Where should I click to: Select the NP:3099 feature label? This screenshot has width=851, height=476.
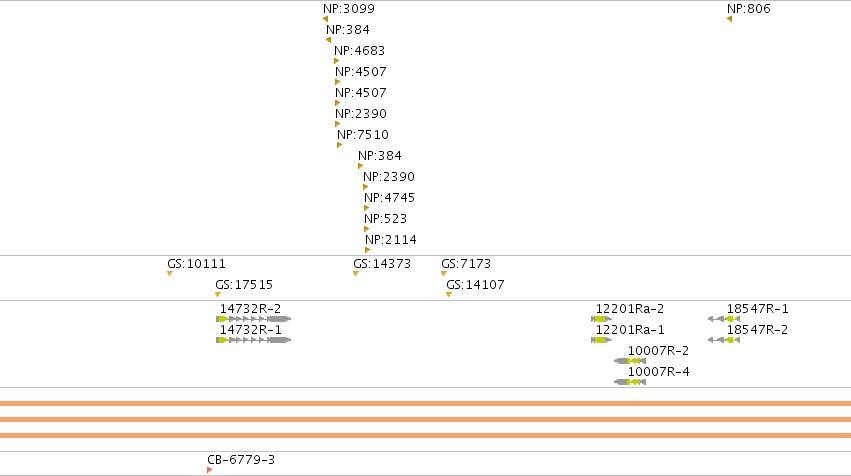[349, 9]
